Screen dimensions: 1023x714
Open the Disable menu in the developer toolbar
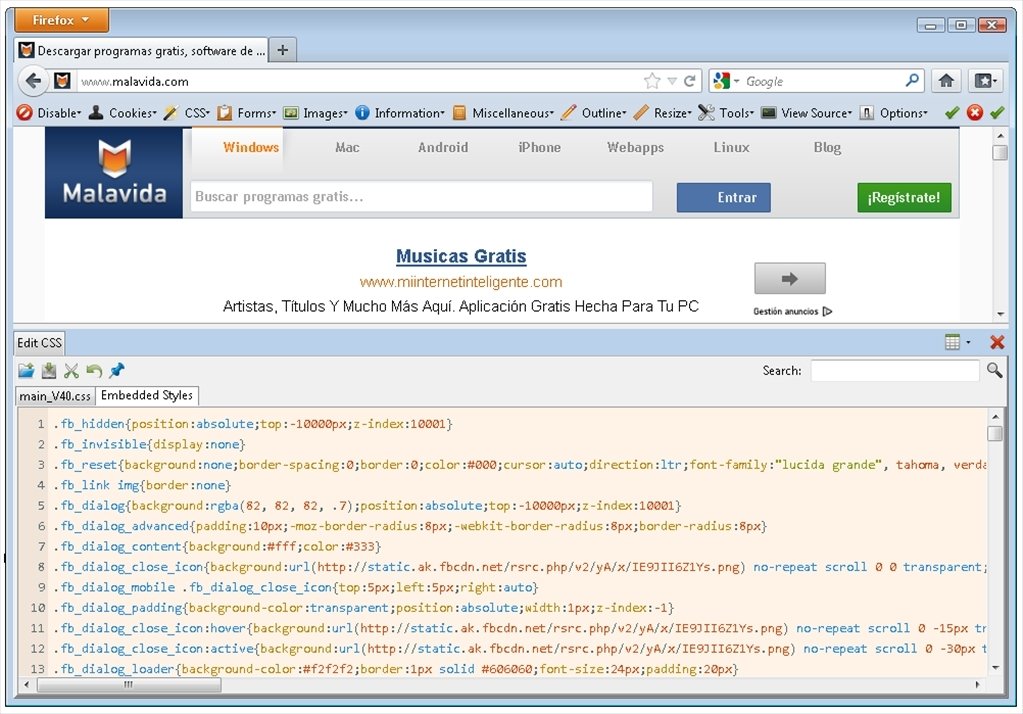(x=50, y=113)
